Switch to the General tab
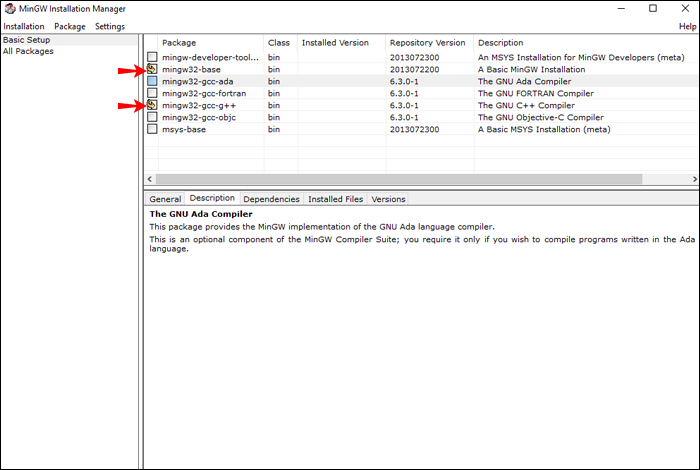The width and height of the screenshot is (700, 470). (x=165, y=199)
